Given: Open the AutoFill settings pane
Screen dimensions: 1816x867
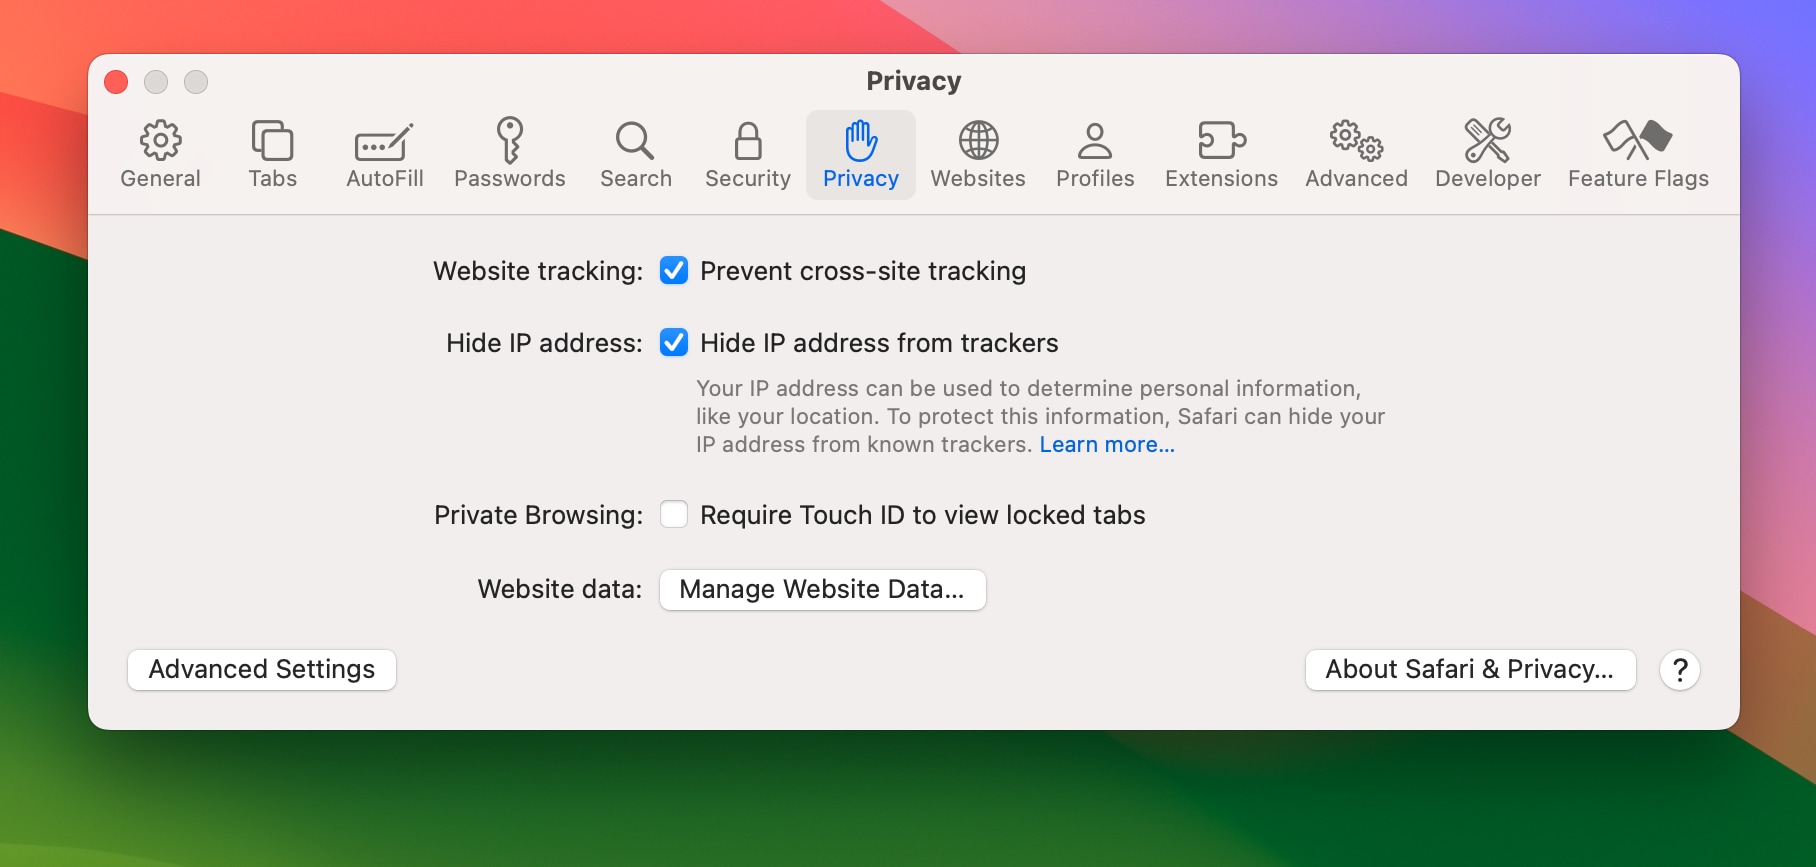Looking at the screenshot, I should pyautogui.click(x=384, y=143).
